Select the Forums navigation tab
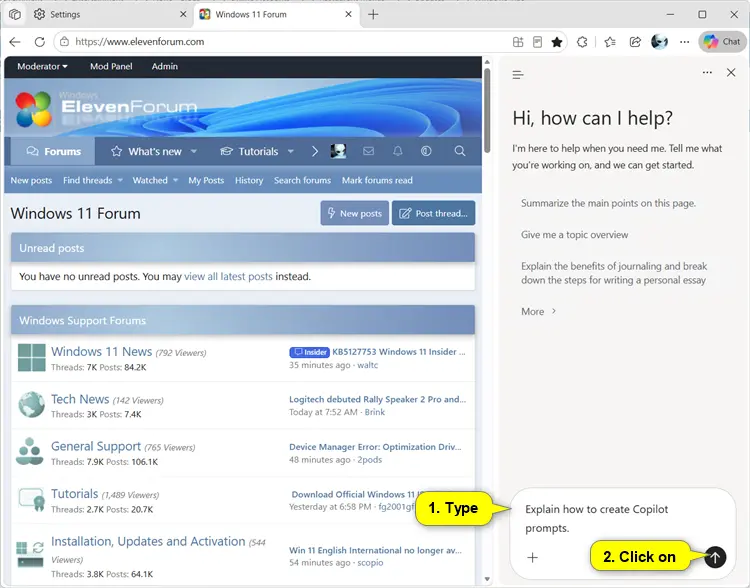 pyautogui.click(x=53, y=151)
